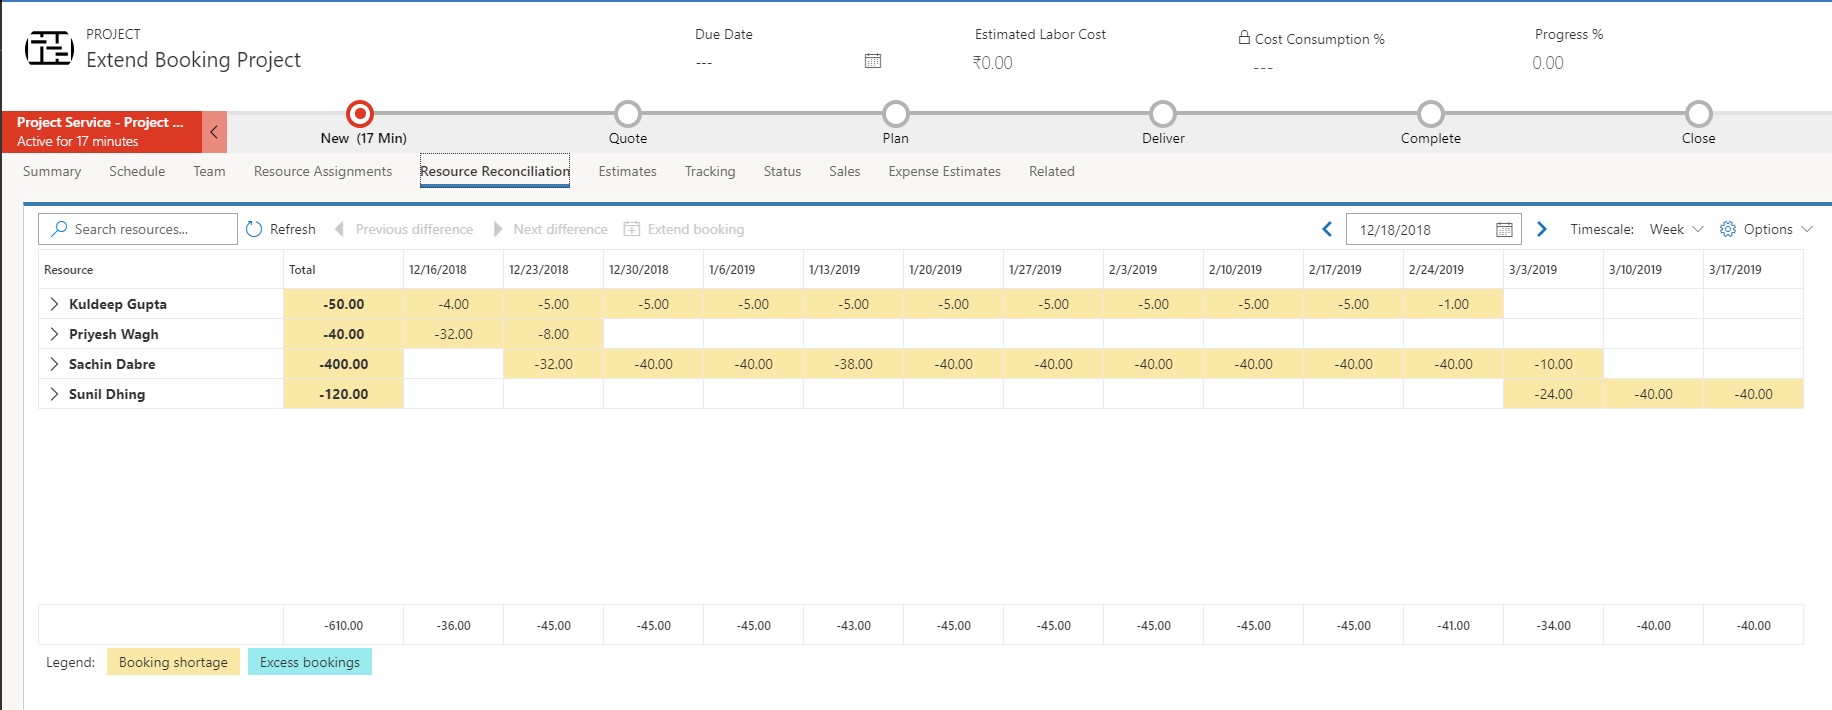Expand the Sachin Dabre resource row
Screen dimensions: 1832x710
pyautogui.click(x=54, y=364)
